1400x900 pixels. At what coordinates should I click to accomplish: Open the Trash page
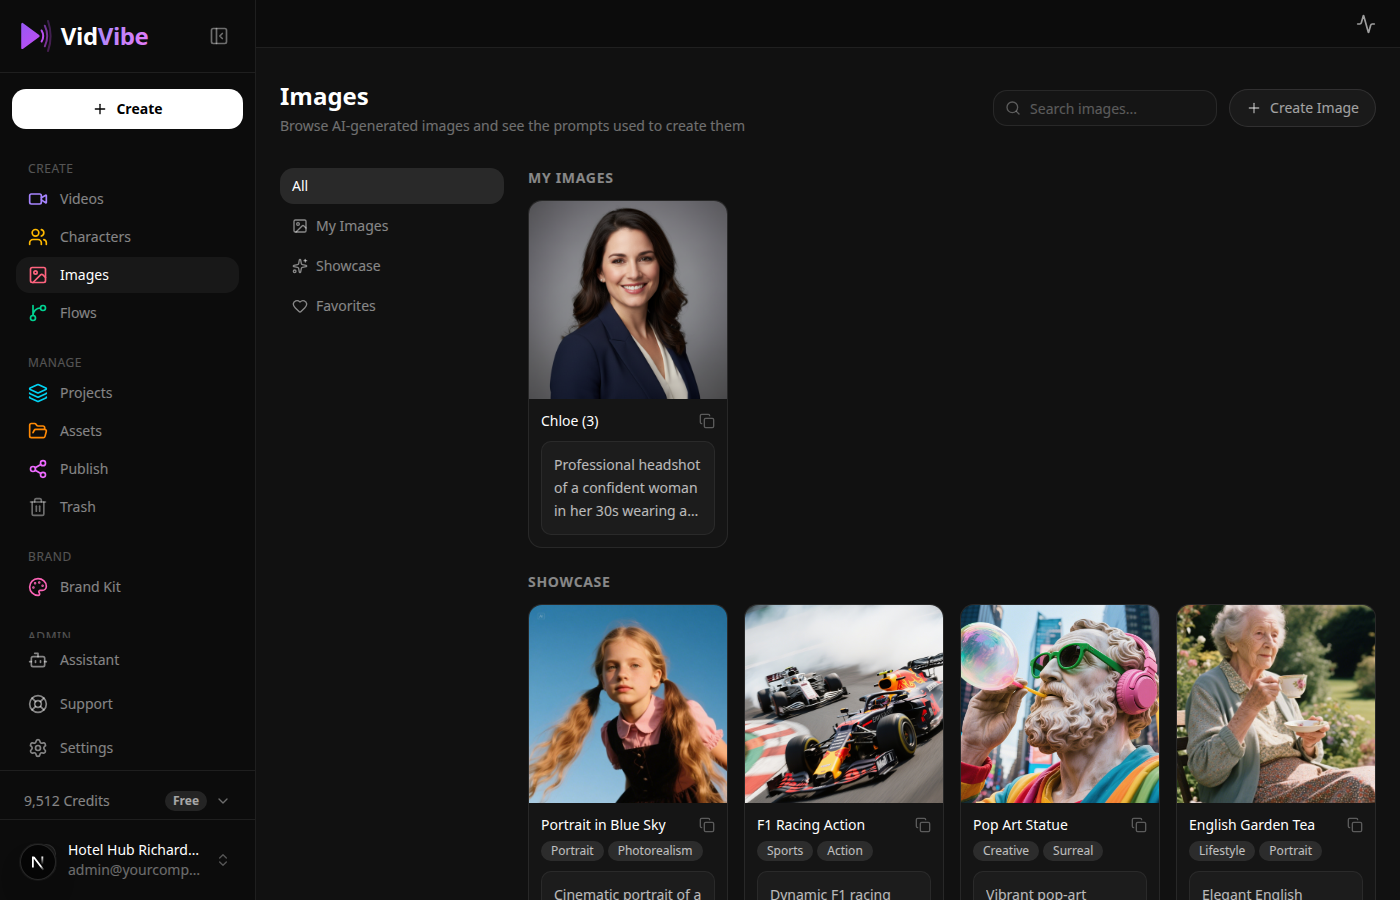tap(127, 507)
